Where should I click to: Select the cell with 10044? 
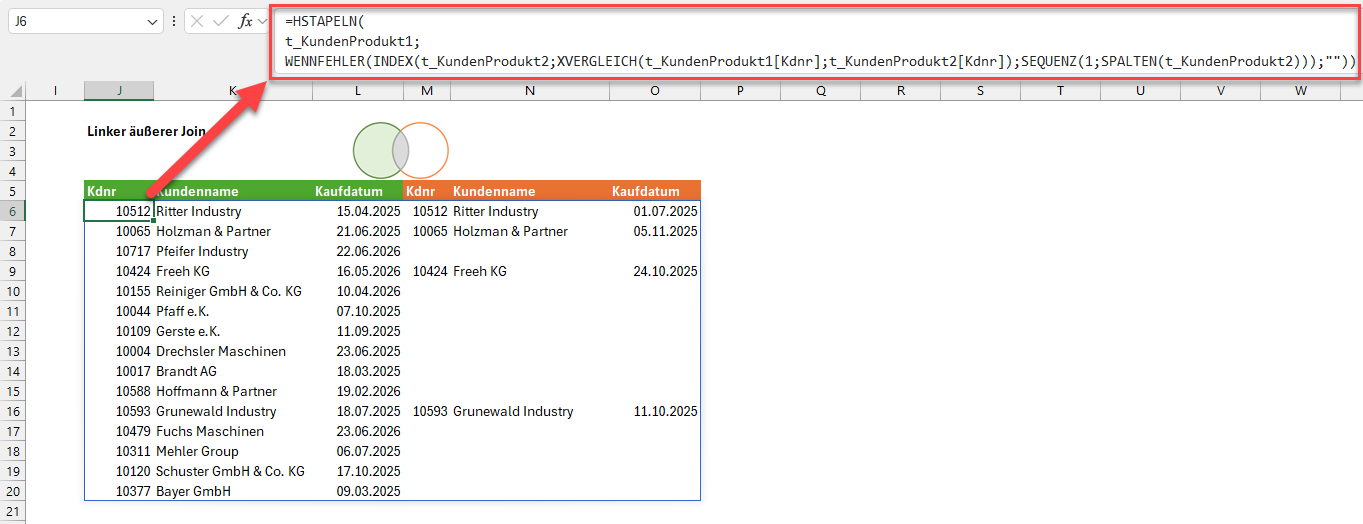coord(119,311)
